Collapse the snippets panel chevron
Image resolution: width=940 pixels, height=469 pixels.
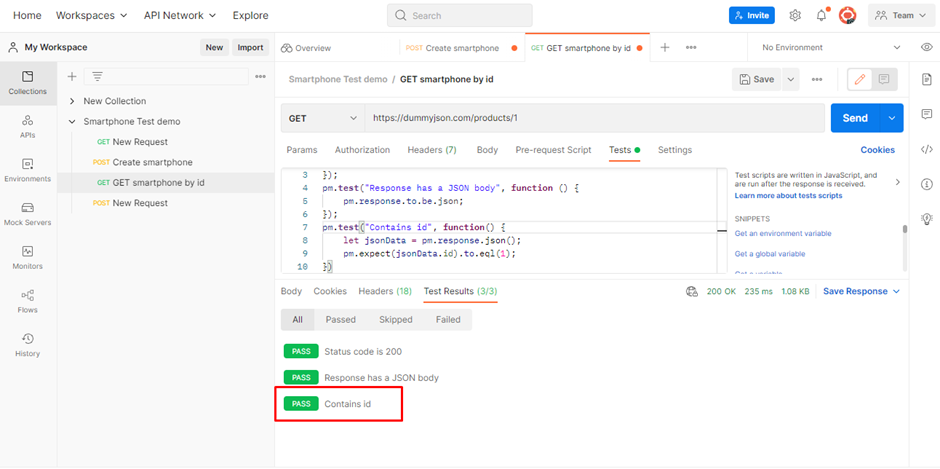tap(897, 182)
